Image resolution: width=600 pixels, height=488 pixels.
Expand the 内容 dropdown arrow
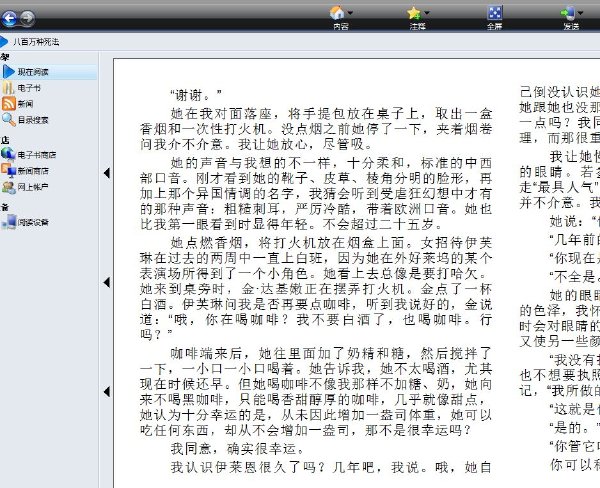[350, 13]
